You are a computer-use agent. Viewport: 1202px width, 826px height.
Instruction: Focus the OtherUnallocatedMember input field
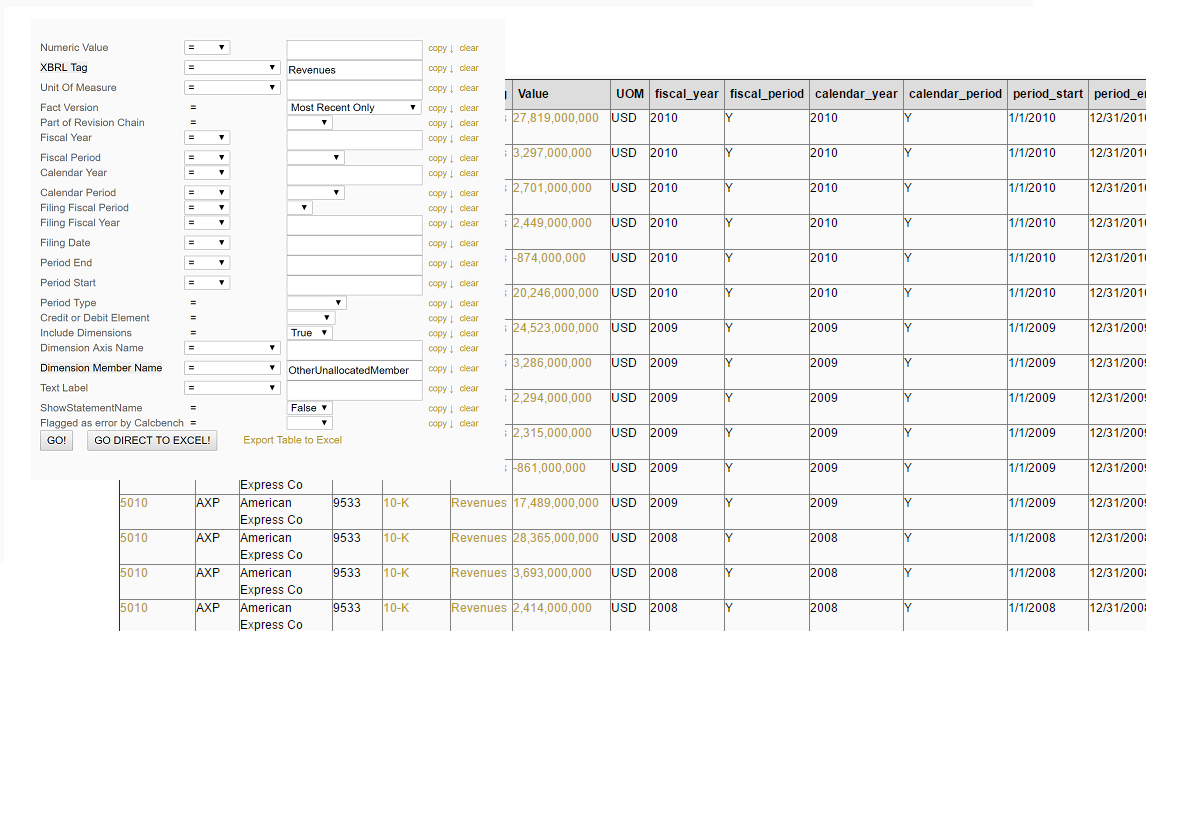[354, 370]
